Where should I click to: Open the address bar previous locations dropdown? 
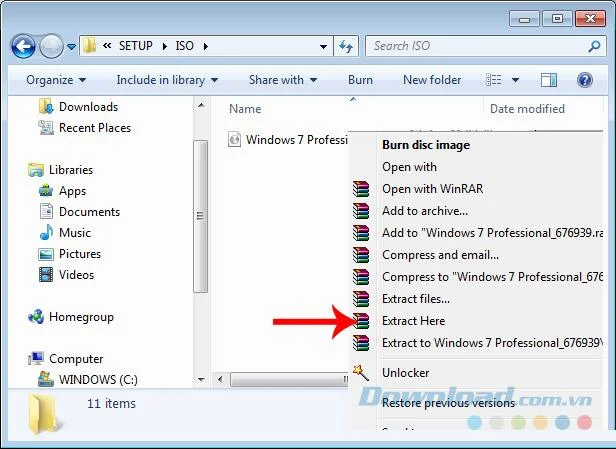click(x=323, y=47)
